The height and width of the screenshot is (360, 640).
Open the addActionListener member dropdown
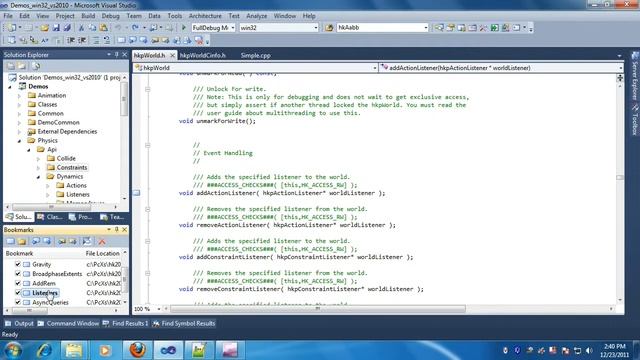pyautogui.click(x=620, y=68)
